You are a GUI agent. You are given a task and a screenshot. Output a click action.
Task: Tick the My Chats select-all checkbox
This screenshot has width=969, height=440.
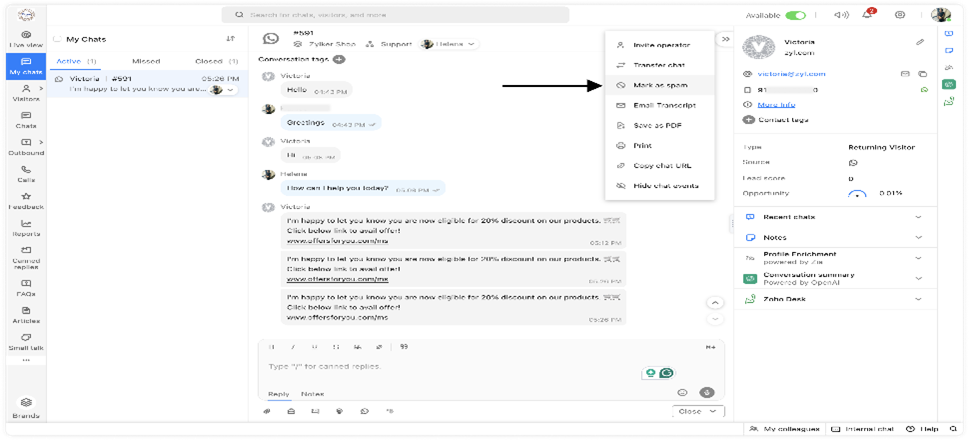coord(57,39)
